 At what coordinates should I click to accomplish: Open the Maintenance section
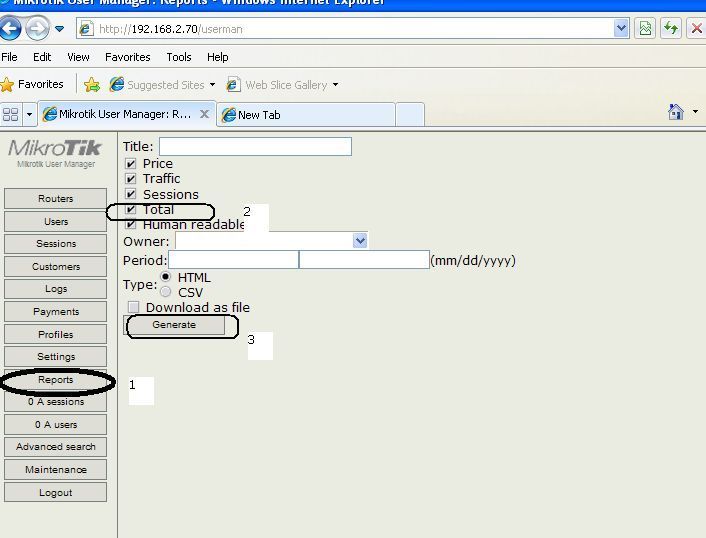(55, 470)
